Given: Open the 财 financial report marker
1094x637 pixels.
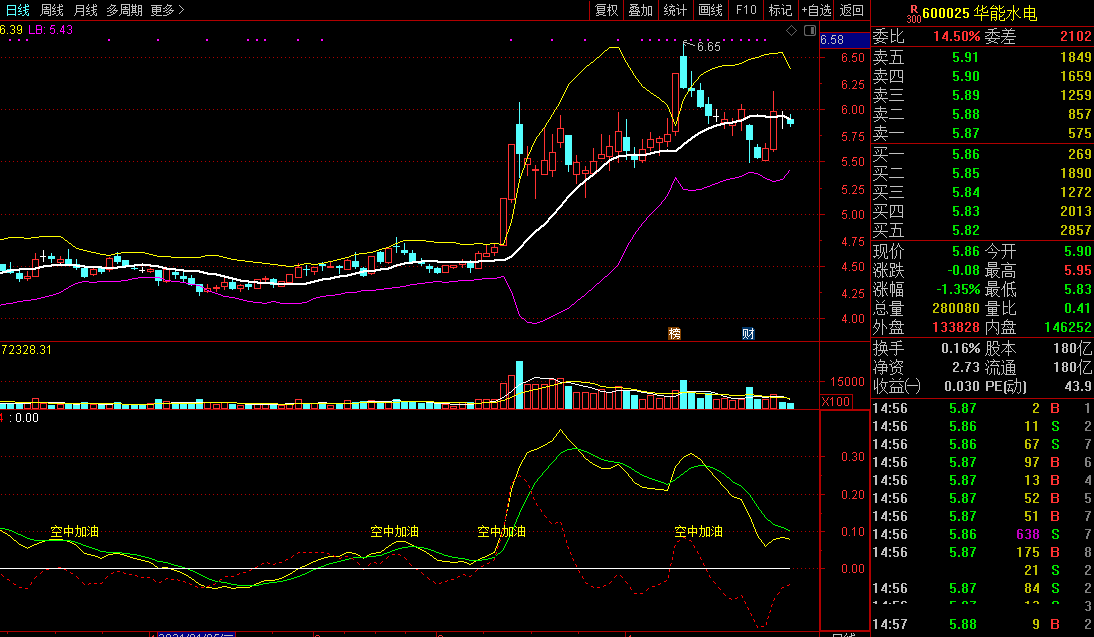Looking at the screenshot, I should (748, 334).
